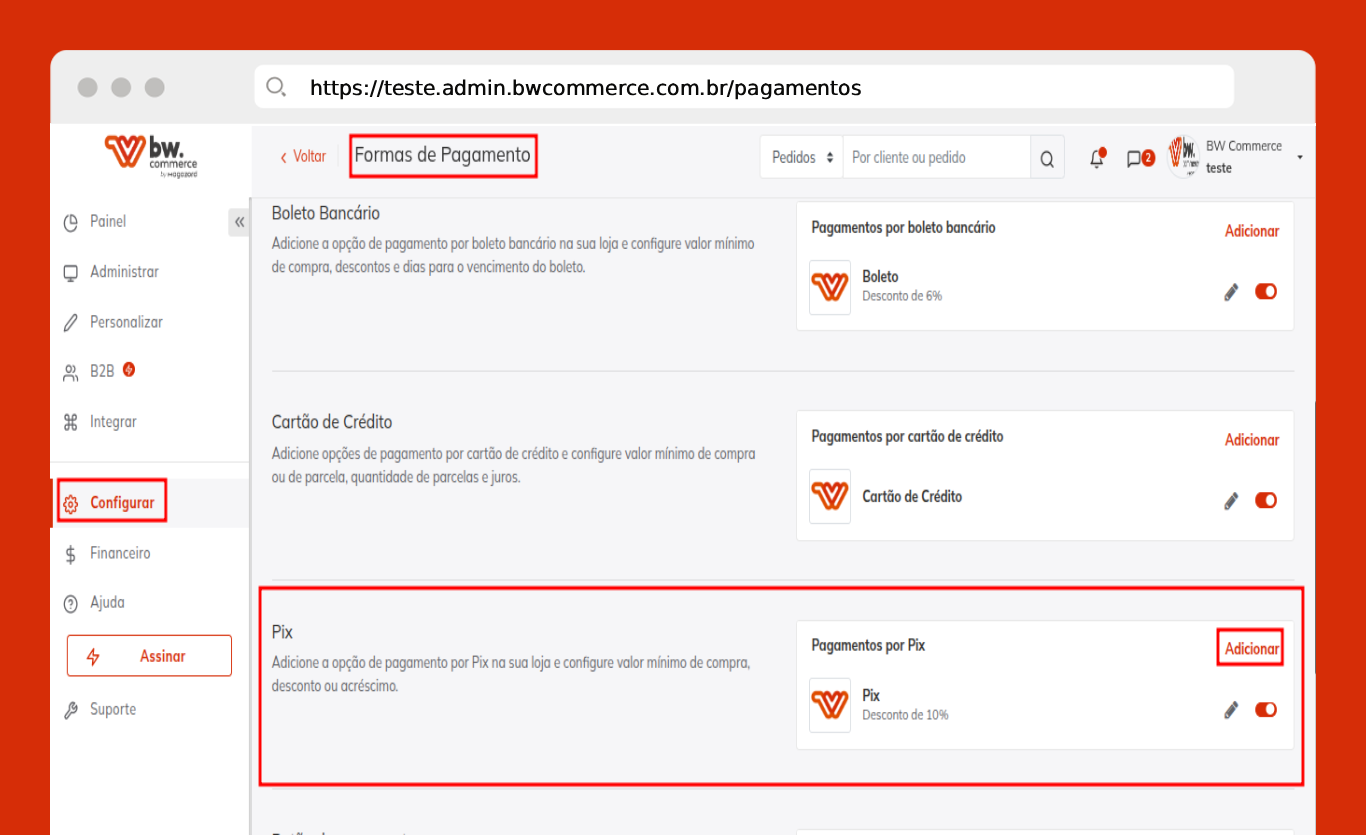Click the BW Commerce logo
This screenshot has height=835, width=1366.
pos(151,156)
